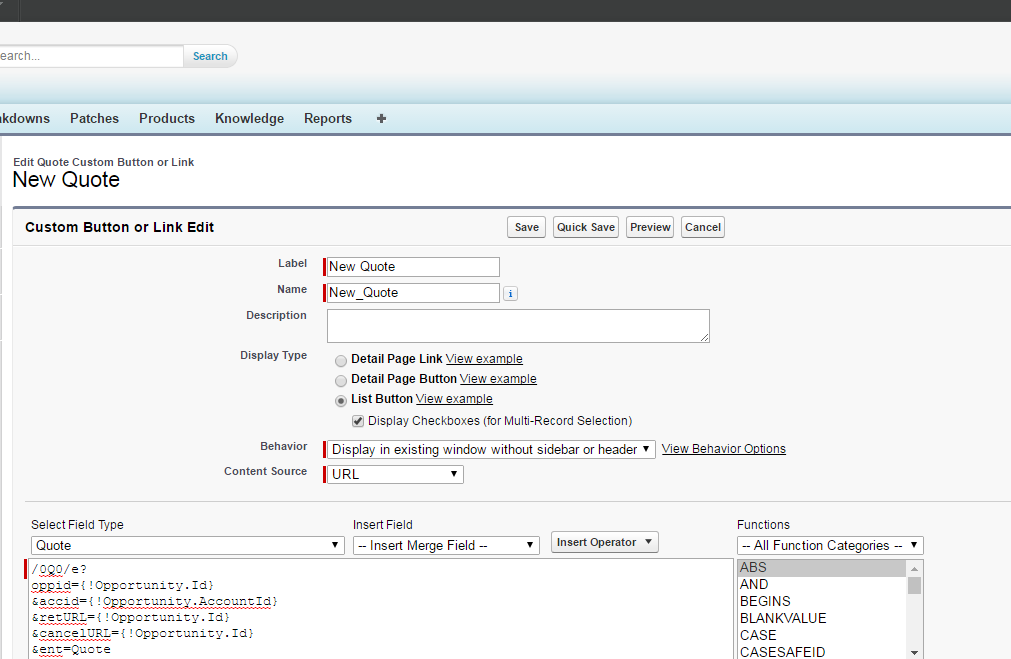Open the Insert Merge Field dropdown
The height and width of the screenshot is (659, 1011).
click(446, 546)
